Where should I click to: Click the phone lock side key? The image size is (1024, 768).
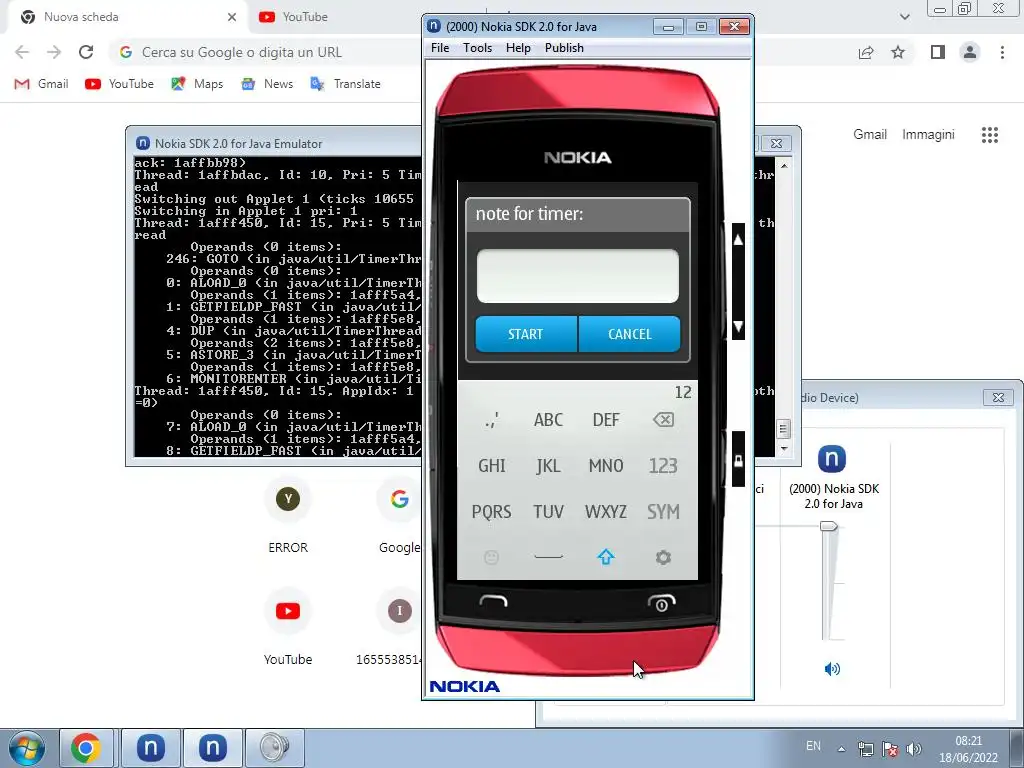738,460
